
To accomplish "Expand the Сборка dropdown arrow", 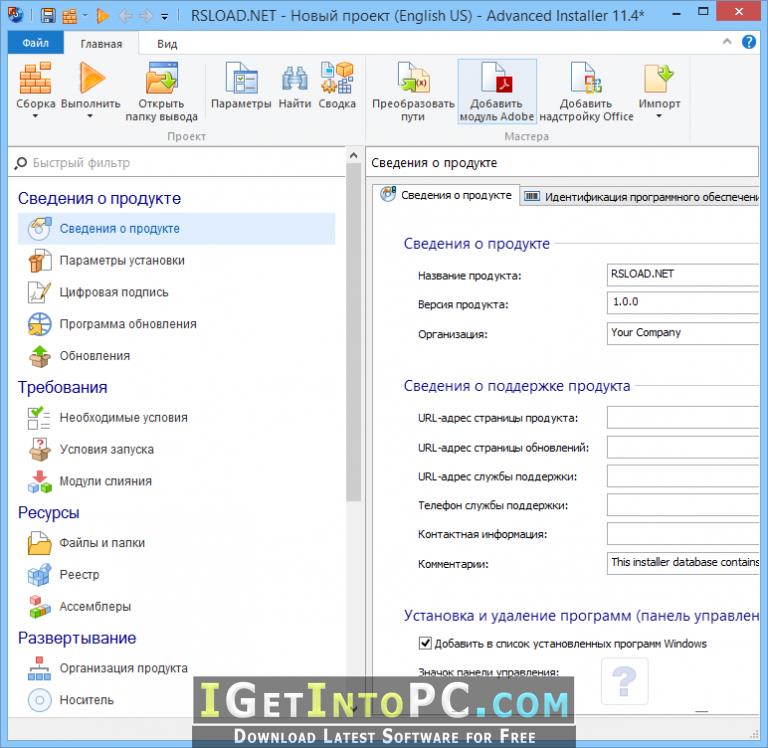I will 35,116.
